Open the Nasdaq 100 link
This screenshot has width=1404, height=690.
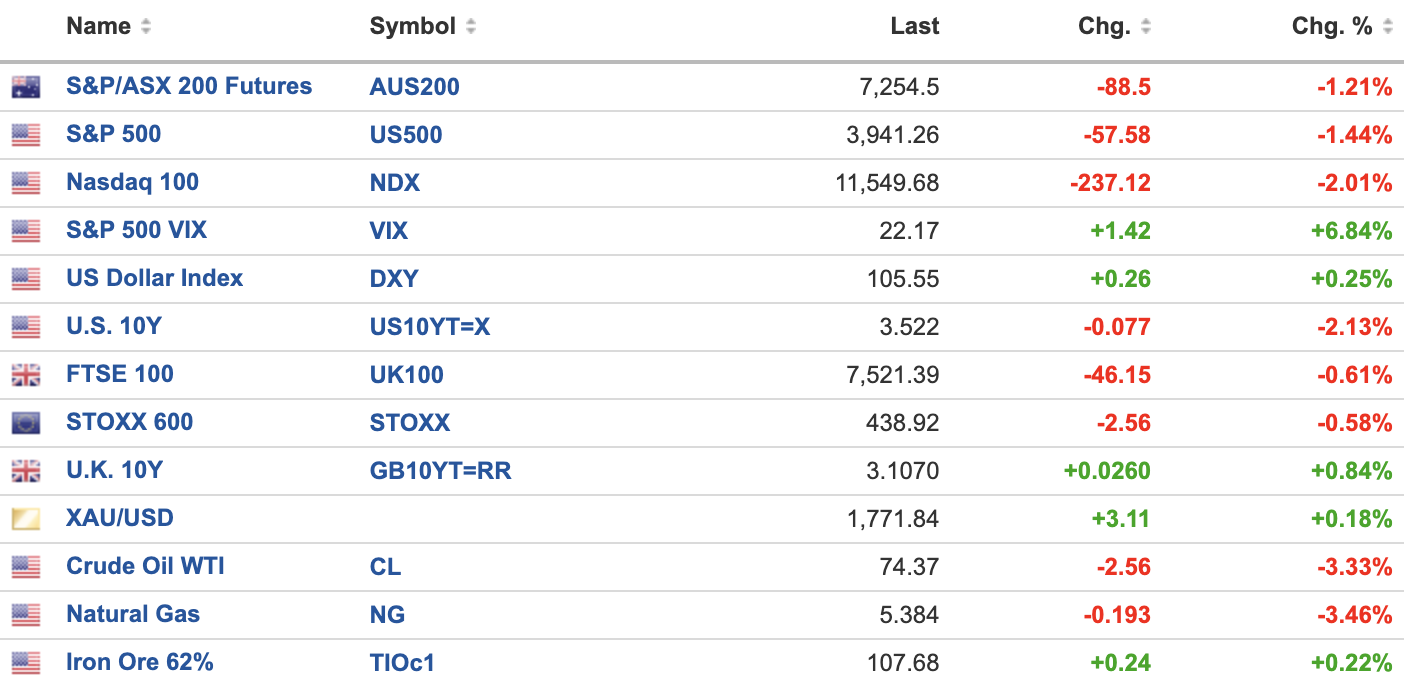(132, 182)
